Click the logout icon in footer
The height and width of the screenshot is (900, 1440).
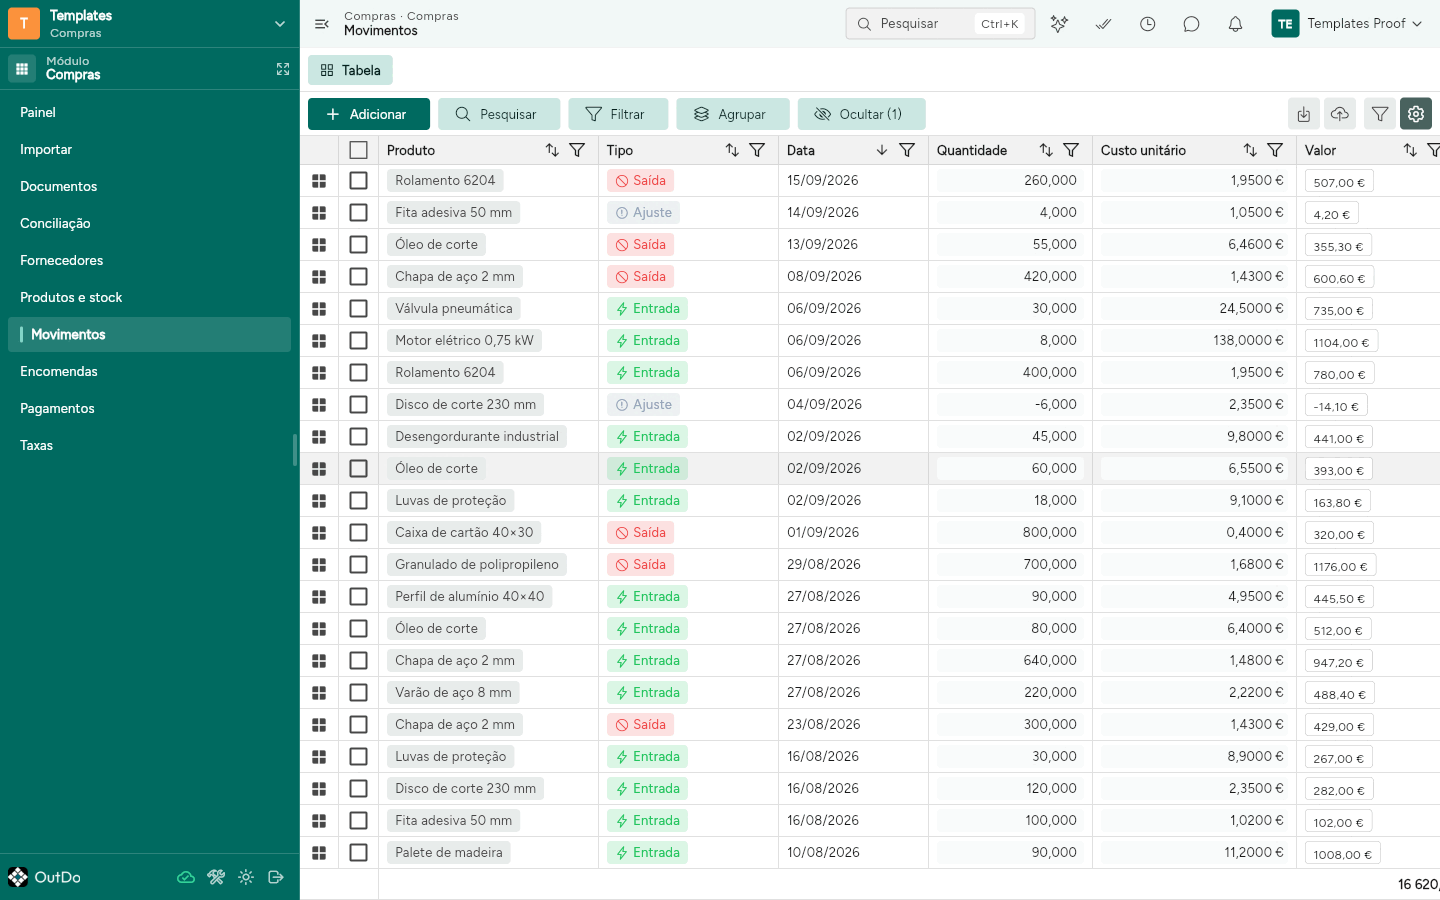coord(276,877)
